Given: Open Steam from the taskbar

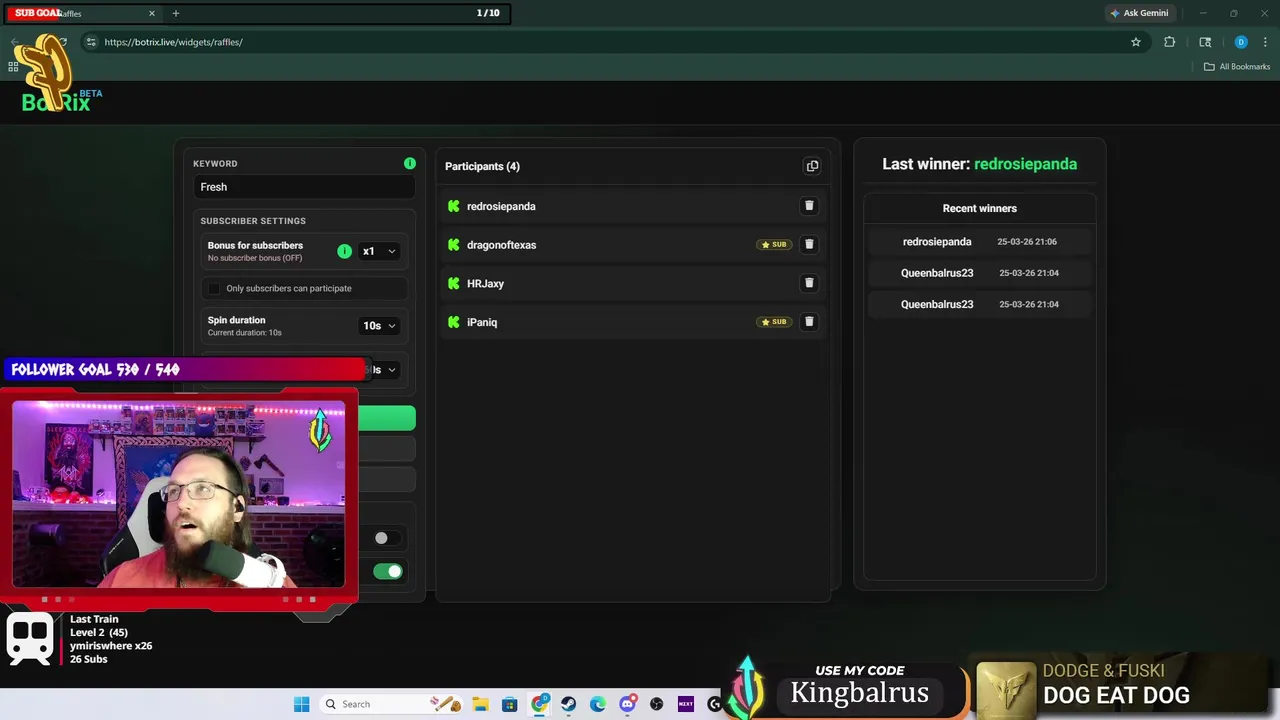Looking at the screenshot, I should 568,704.
